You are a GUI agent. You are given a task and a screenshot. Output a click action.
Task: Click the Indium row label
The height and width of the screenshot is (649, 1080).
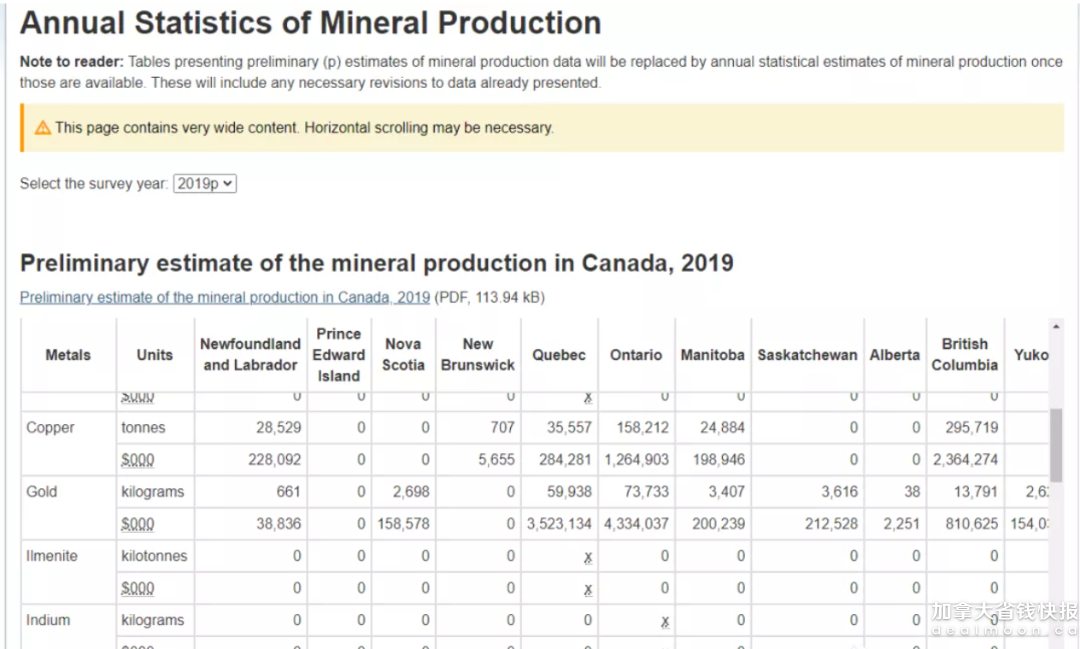coord(48,620)
